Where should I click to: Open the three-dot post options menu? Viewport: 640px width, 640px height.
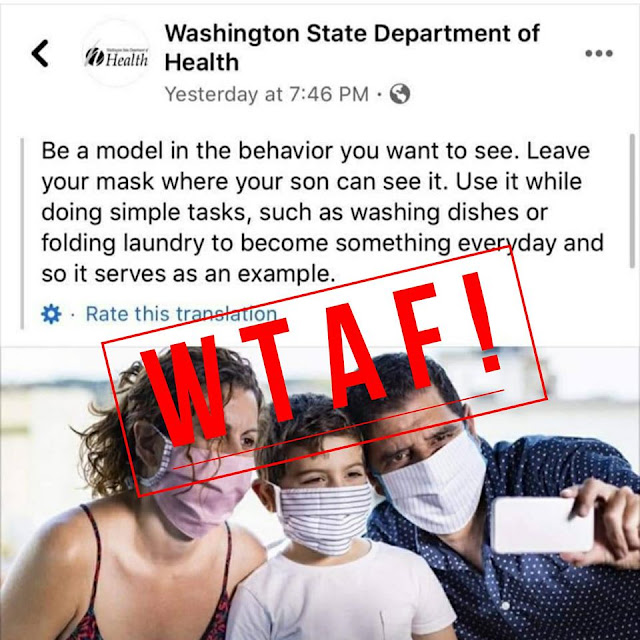pyautogui.click(x=599, y=53)
